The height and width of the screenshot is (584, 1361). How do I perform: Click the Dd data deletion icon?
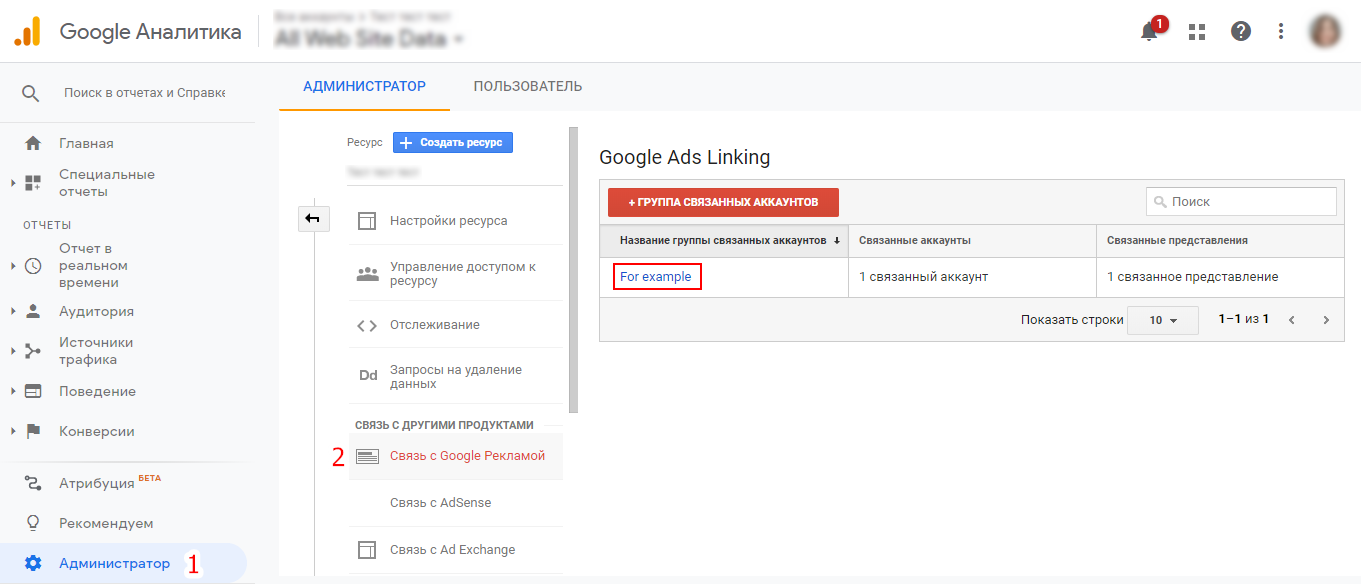point(368,376)
